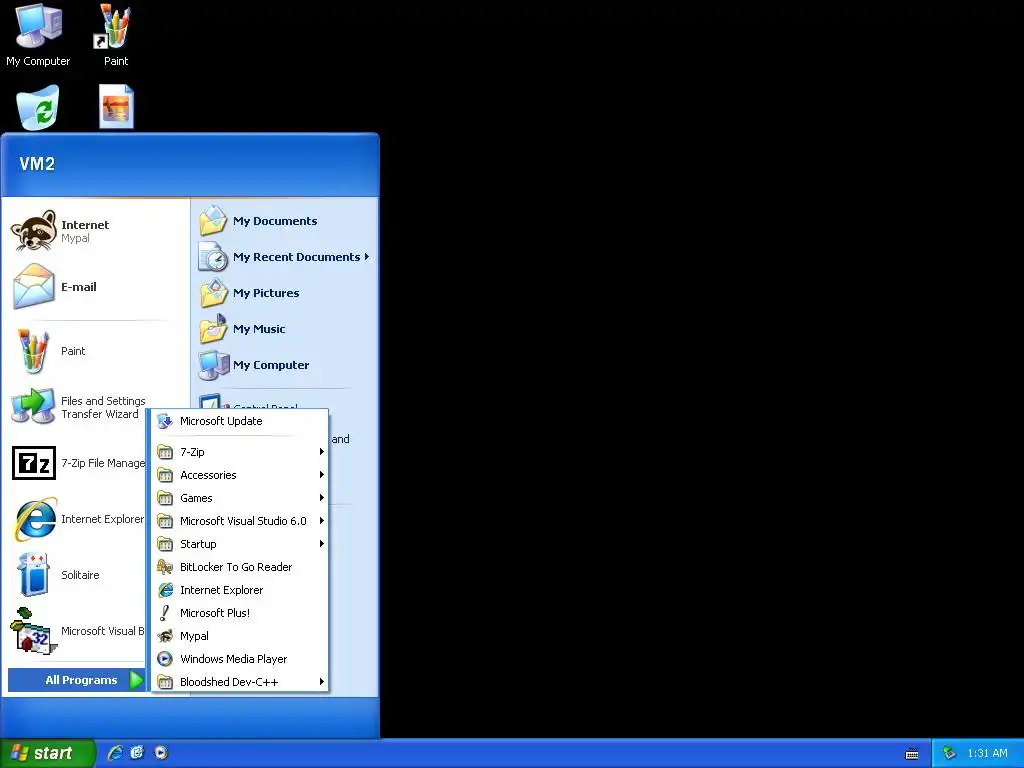The image size is (1024, 768).
Task: Open the Paint desktop shortcut
Action: (116, 35)
